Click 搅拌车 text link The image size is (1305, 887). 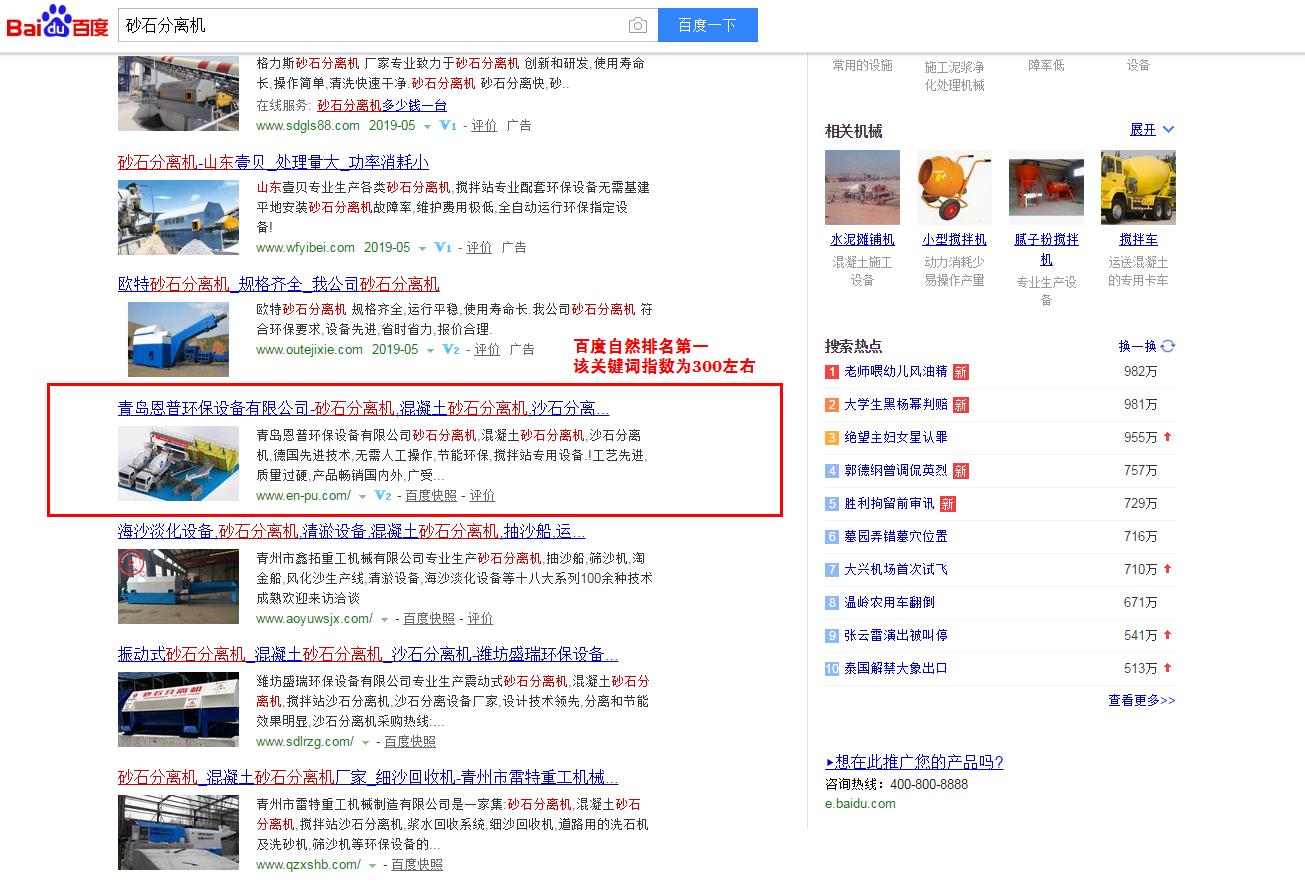1138,240
